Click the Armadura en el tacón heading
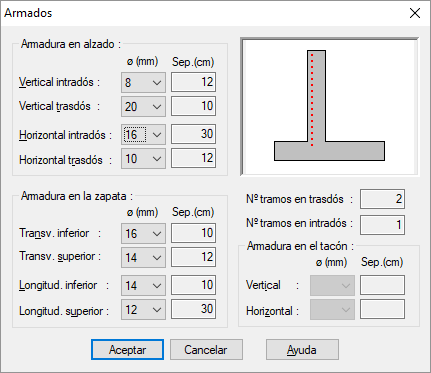 click(300, 246)
